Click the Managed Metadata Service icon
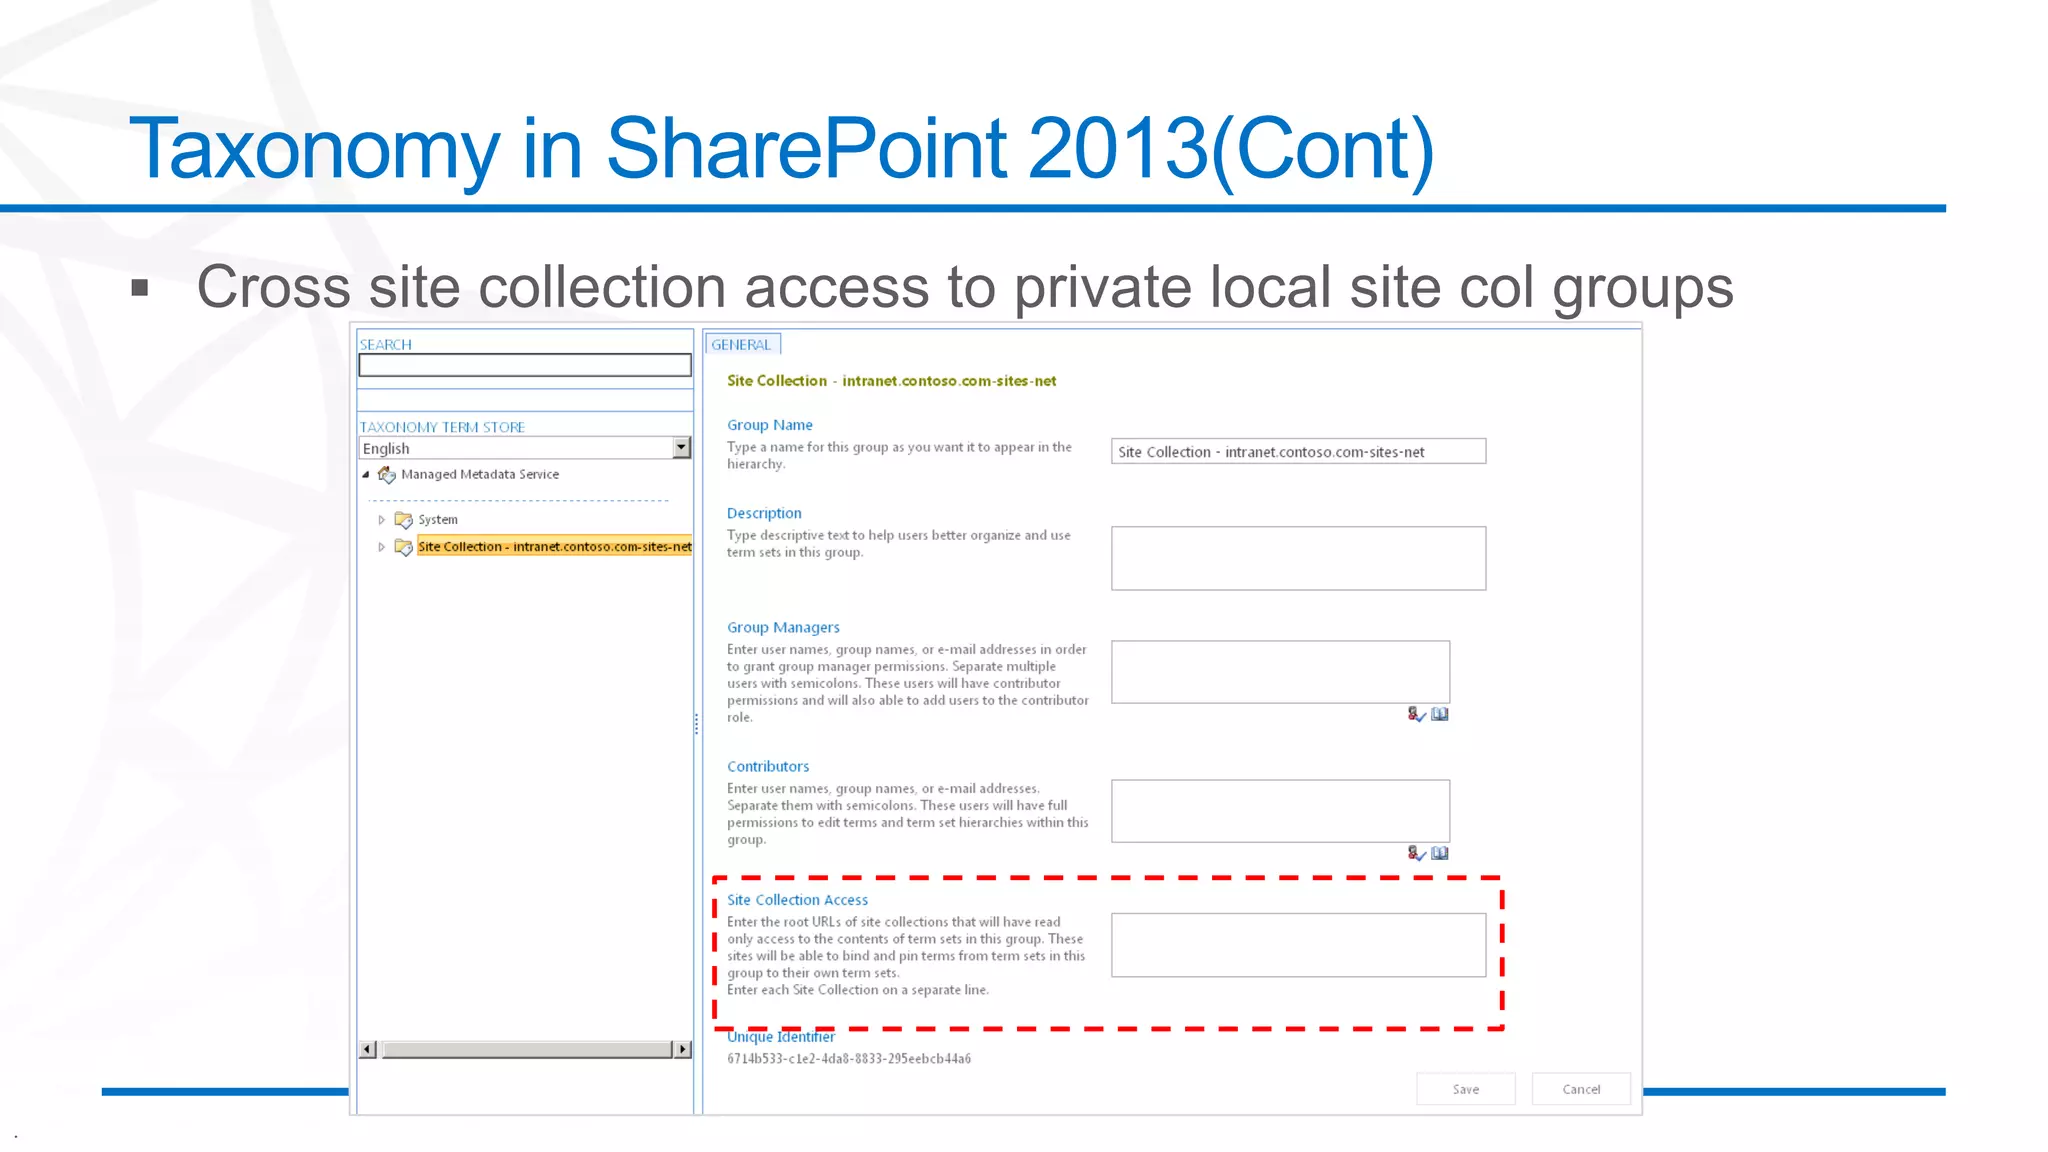This screenshot has height=1152, width=2048. pyautogui.click(x=387, y=475)
